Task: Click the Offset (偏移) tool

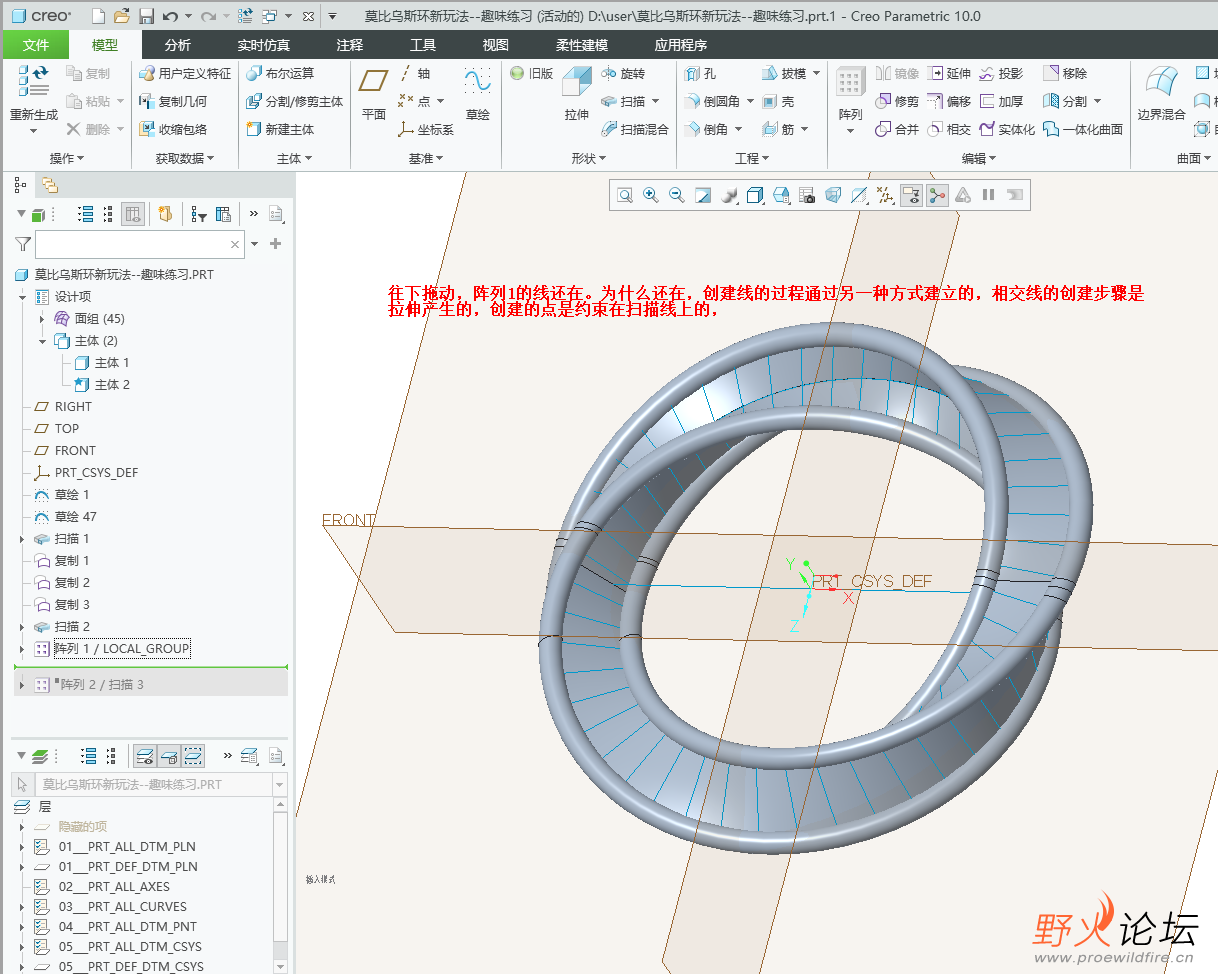Action: point(949,101)
